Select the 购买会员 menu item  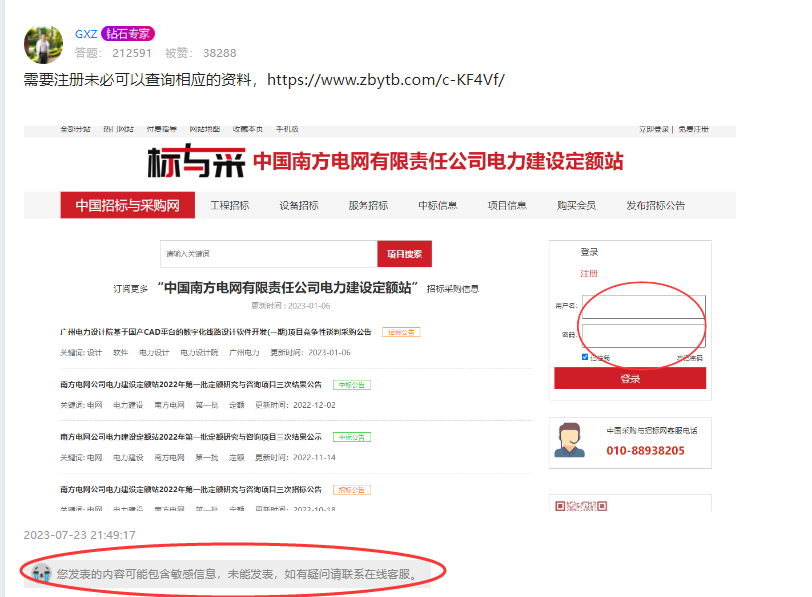[576, 206]
